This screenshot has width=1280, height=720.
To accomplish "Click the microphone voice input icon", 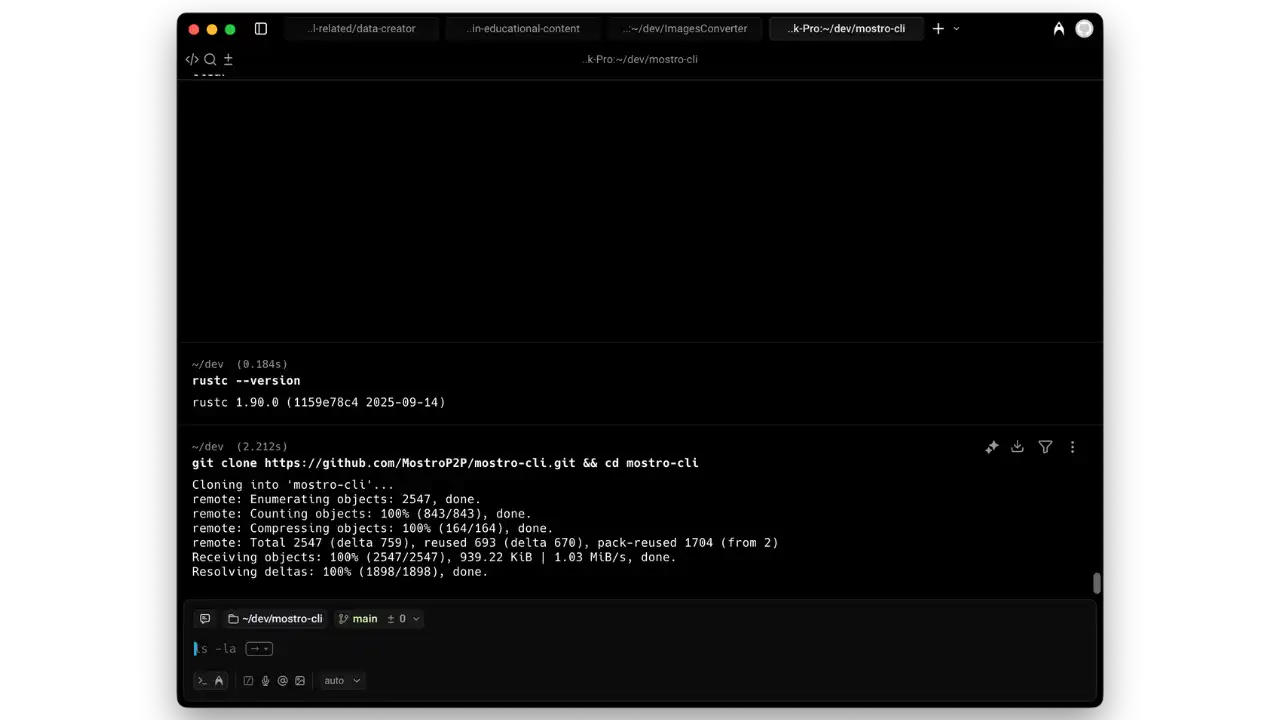I will [x=265, y=681].
